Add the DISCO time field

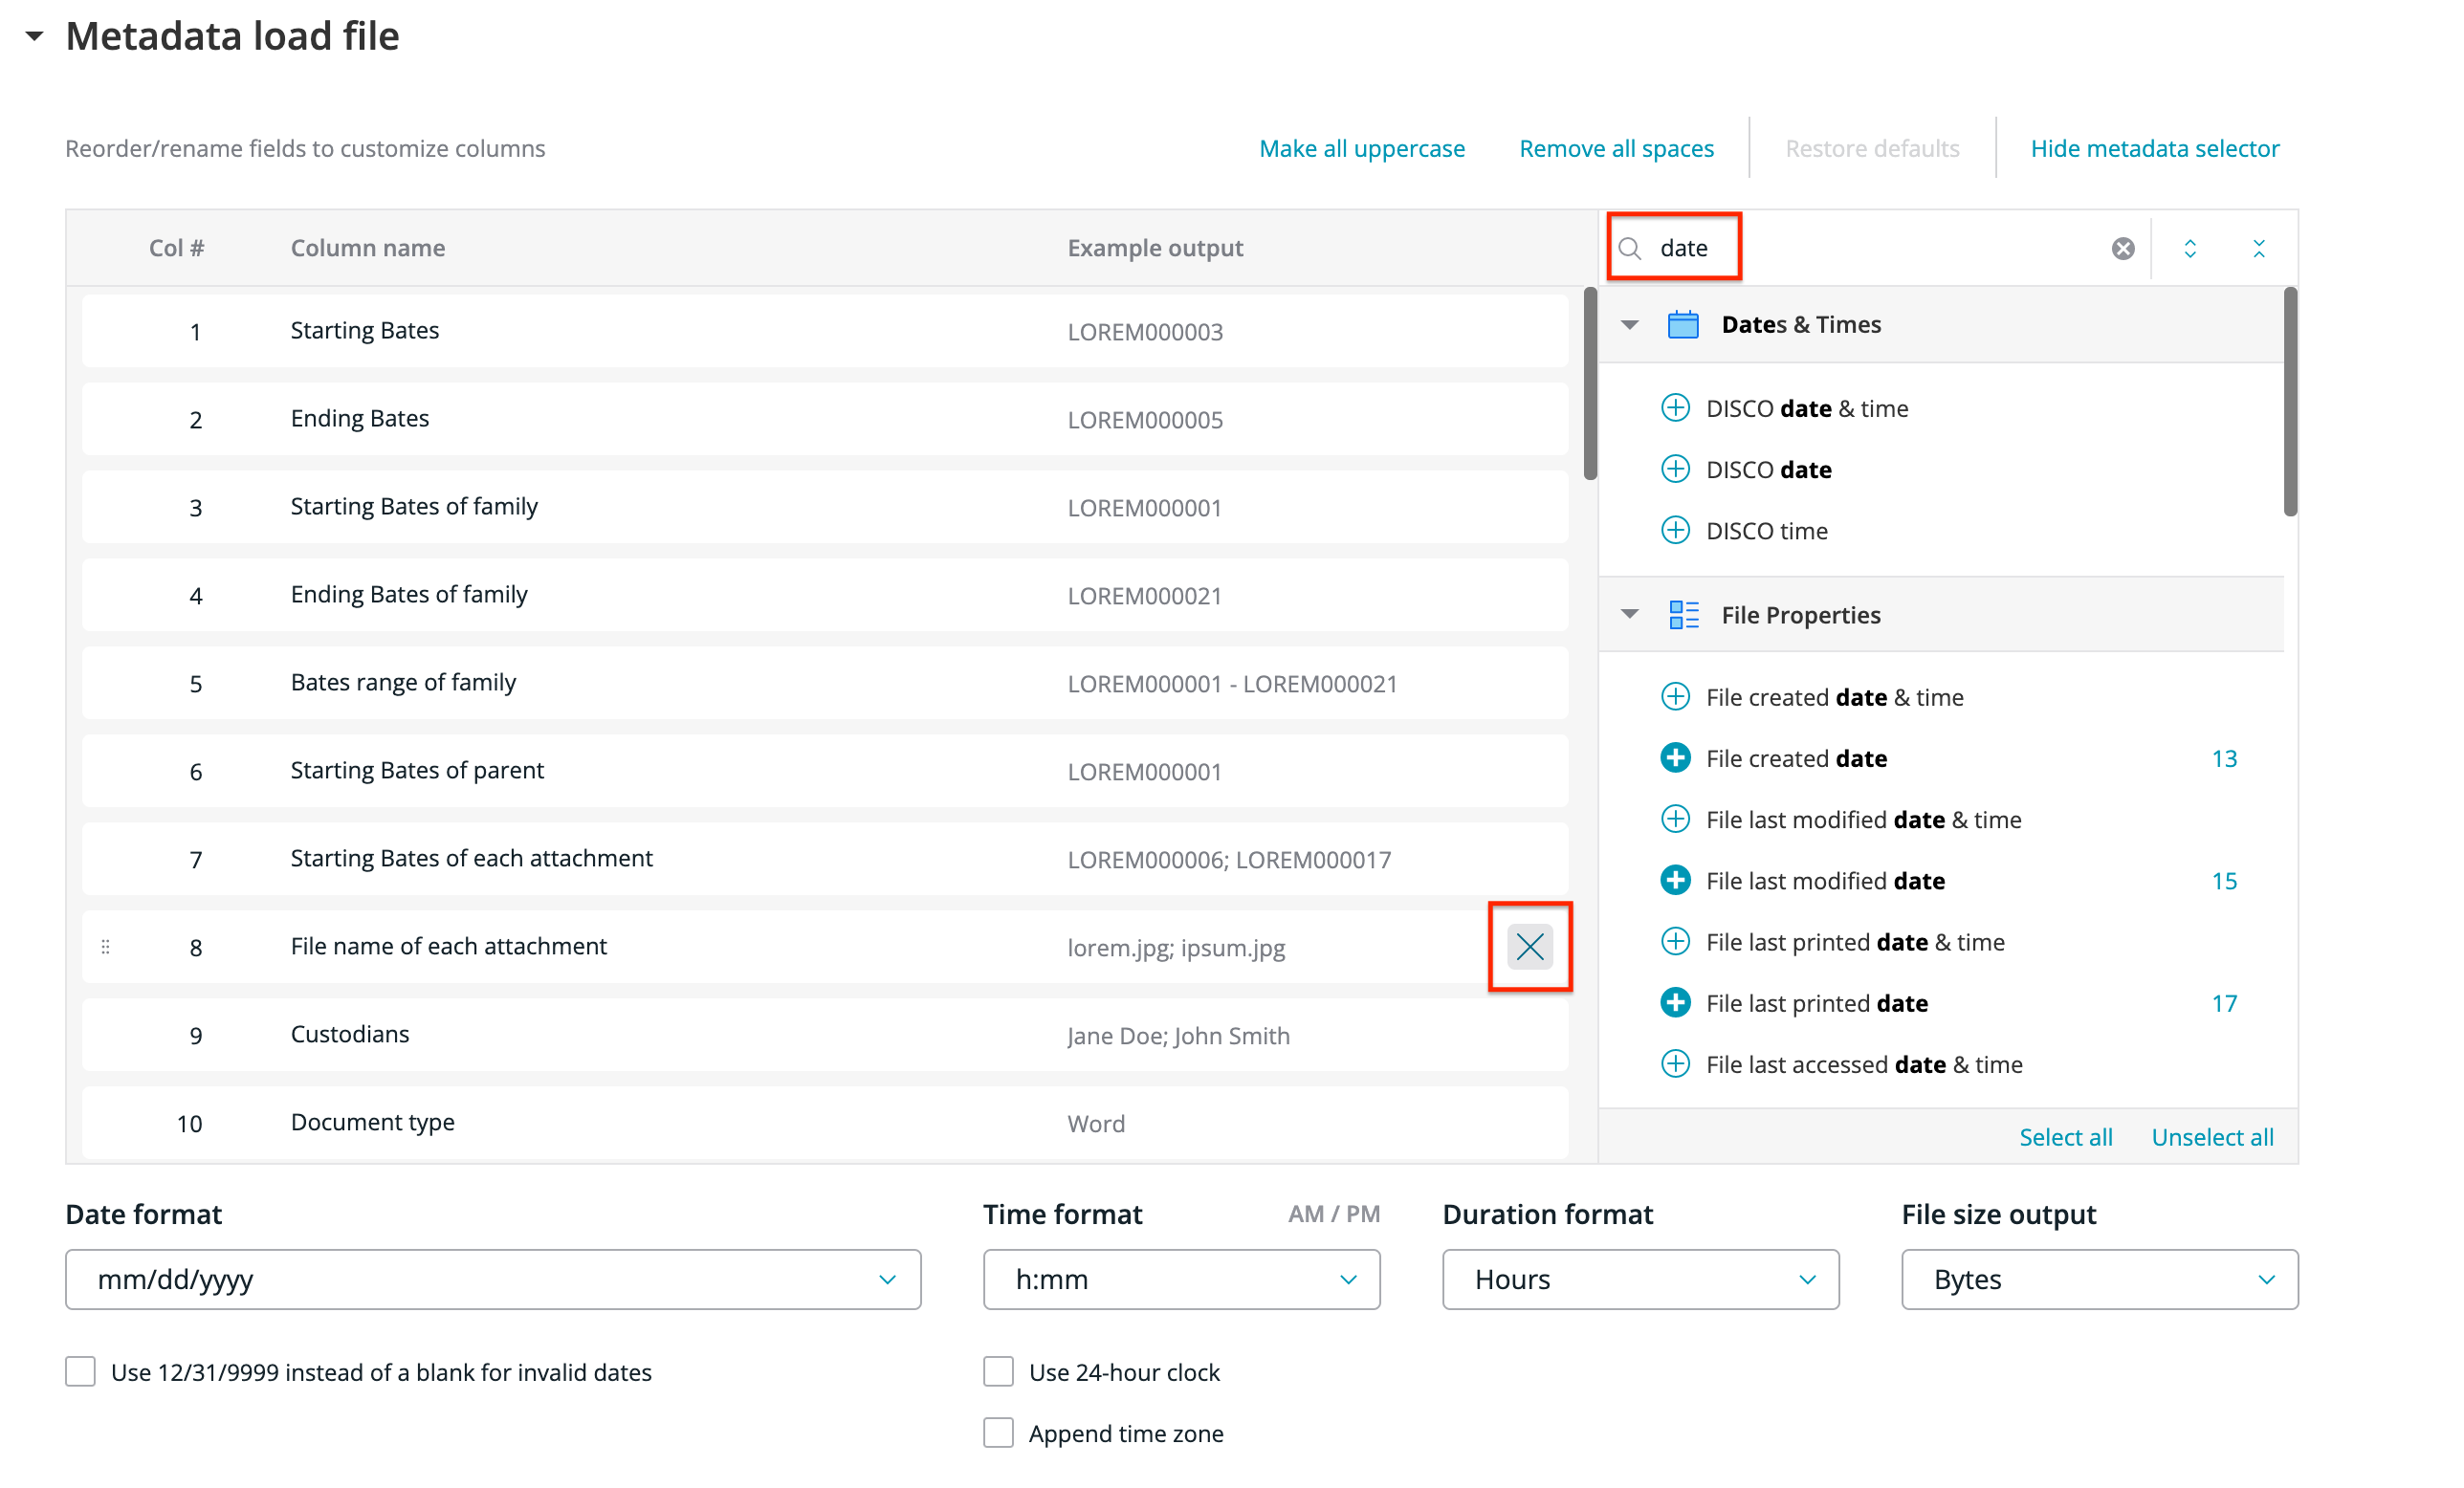[1675, 530]
